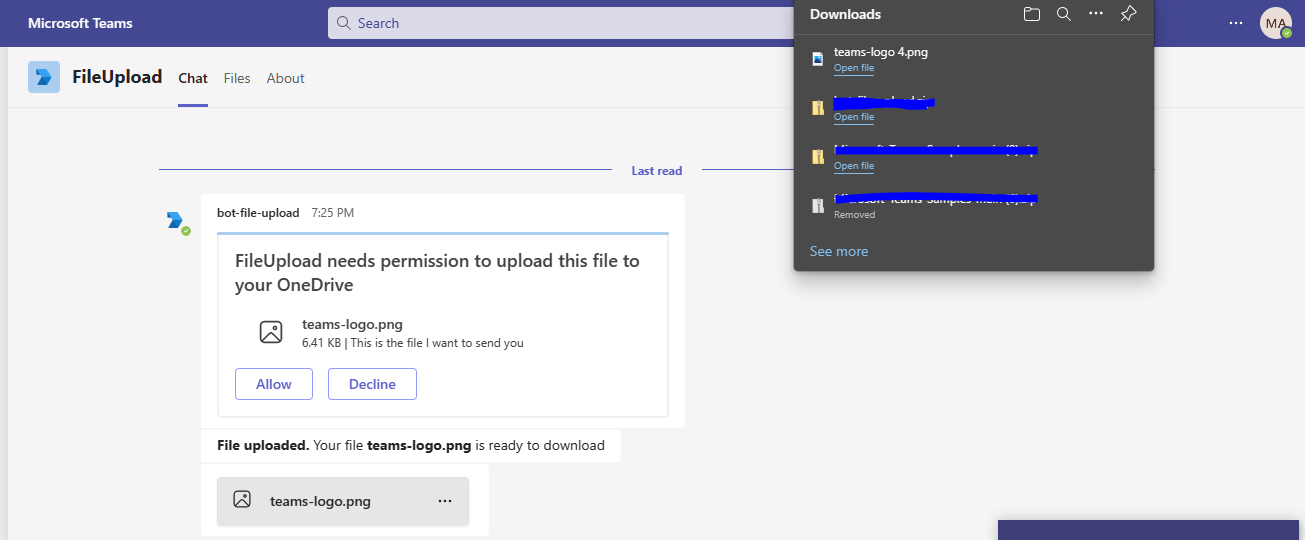Click the Removed status text
Screen dimensions: 1305x540
pos(855,215)
